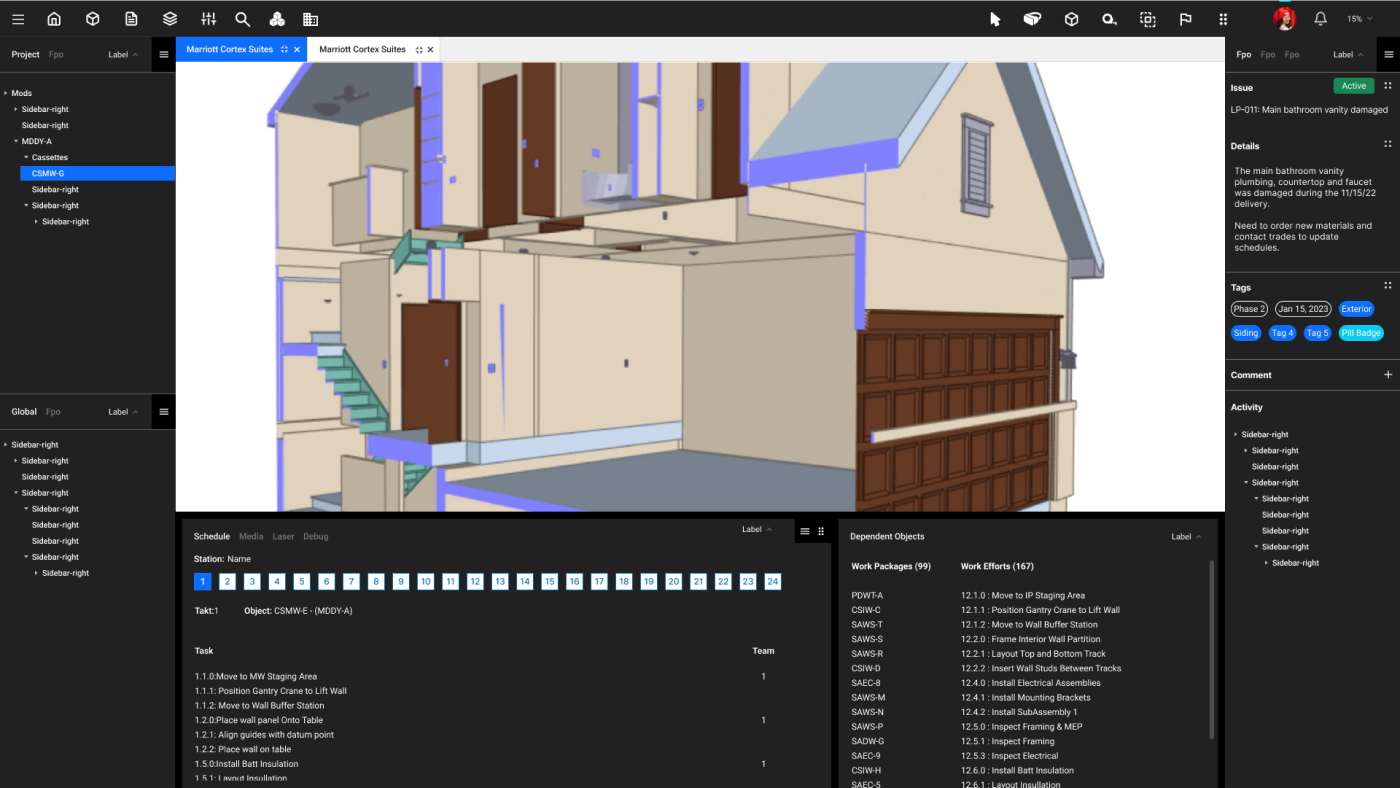1400x788 pixels.
Task: Open the sliders settings icon
Action: coord(208,19)
